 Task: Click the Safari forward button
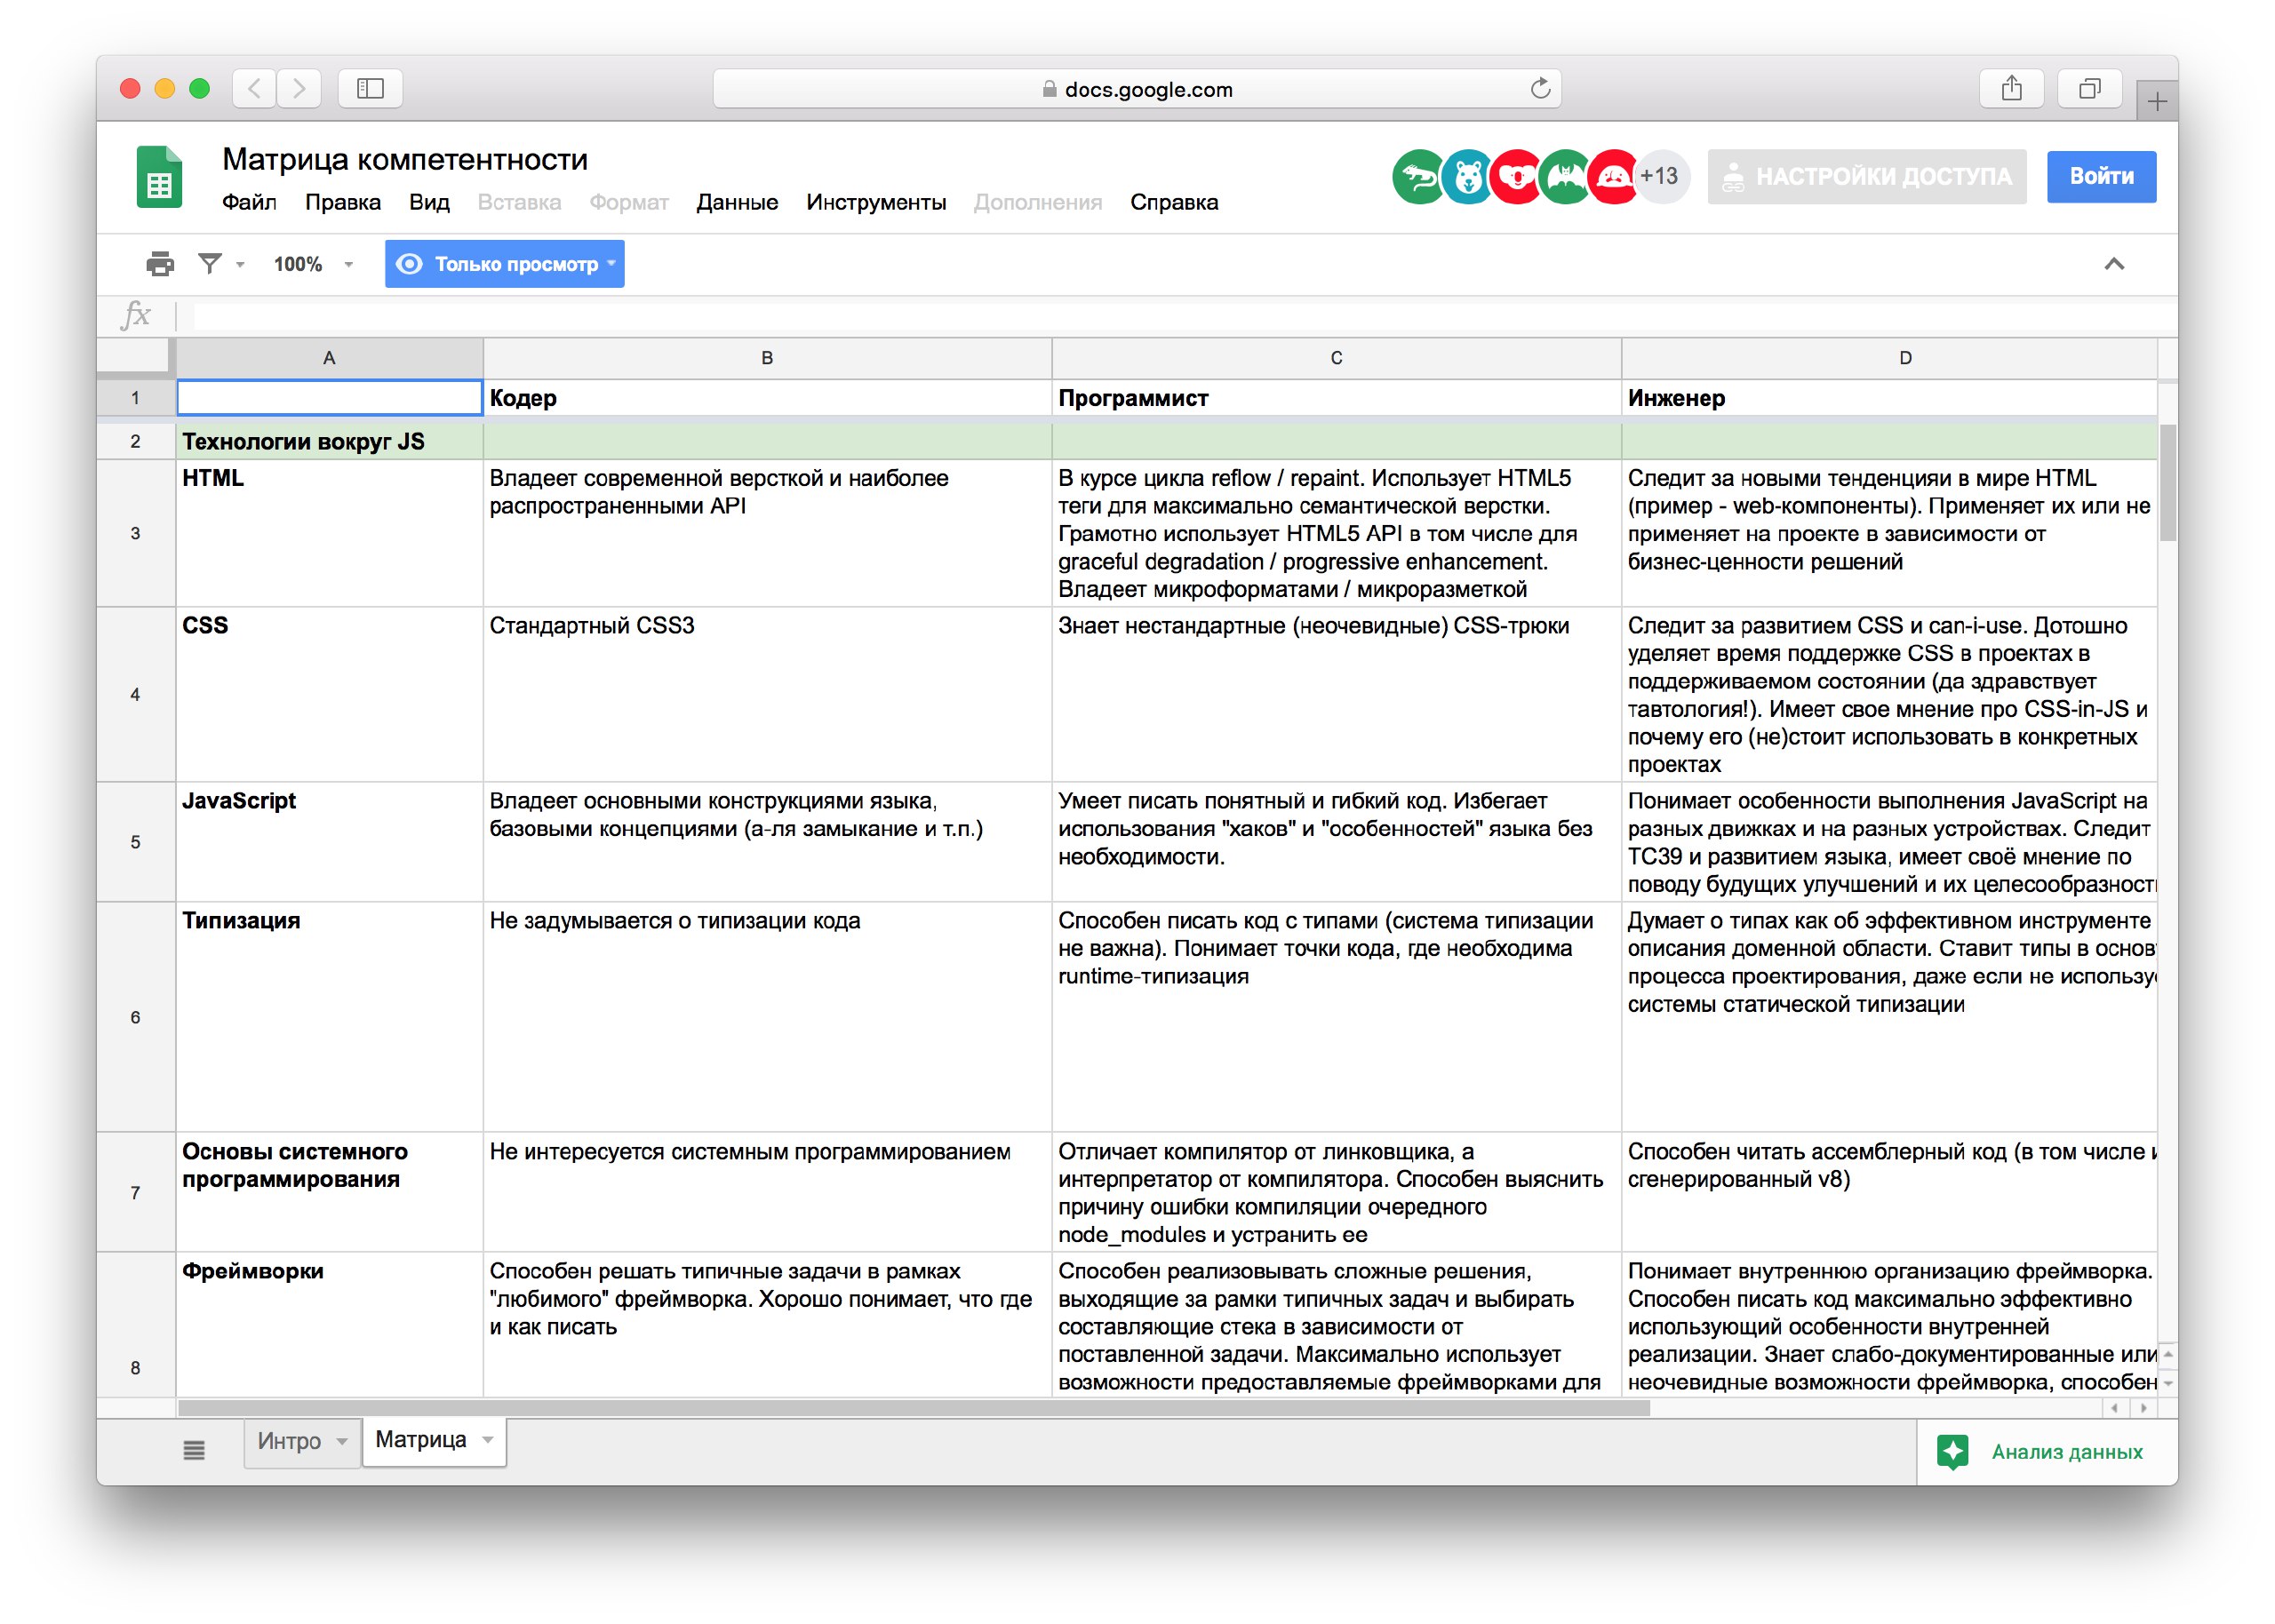(299, 89)
